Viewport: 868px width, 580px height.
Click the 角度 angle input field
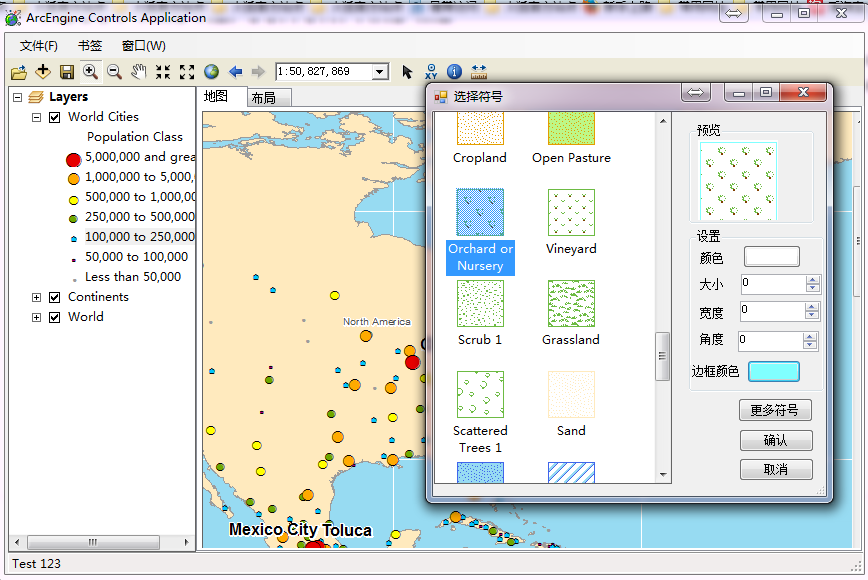pyautogui.click(x=770, y=340)
